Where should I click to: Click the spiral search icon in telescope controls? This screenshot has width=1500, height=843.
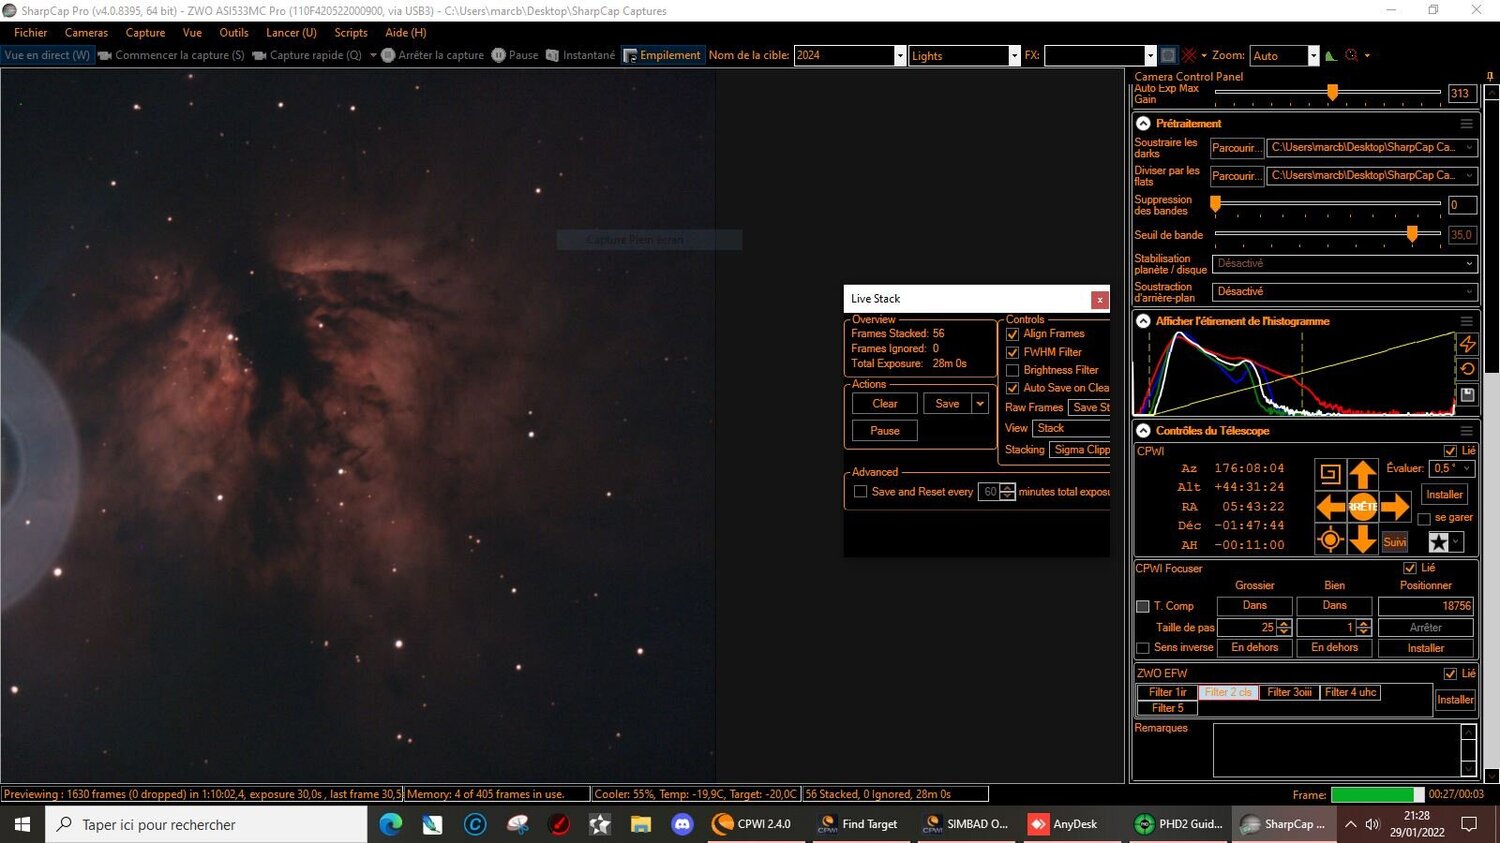(x=1330, y=474)
